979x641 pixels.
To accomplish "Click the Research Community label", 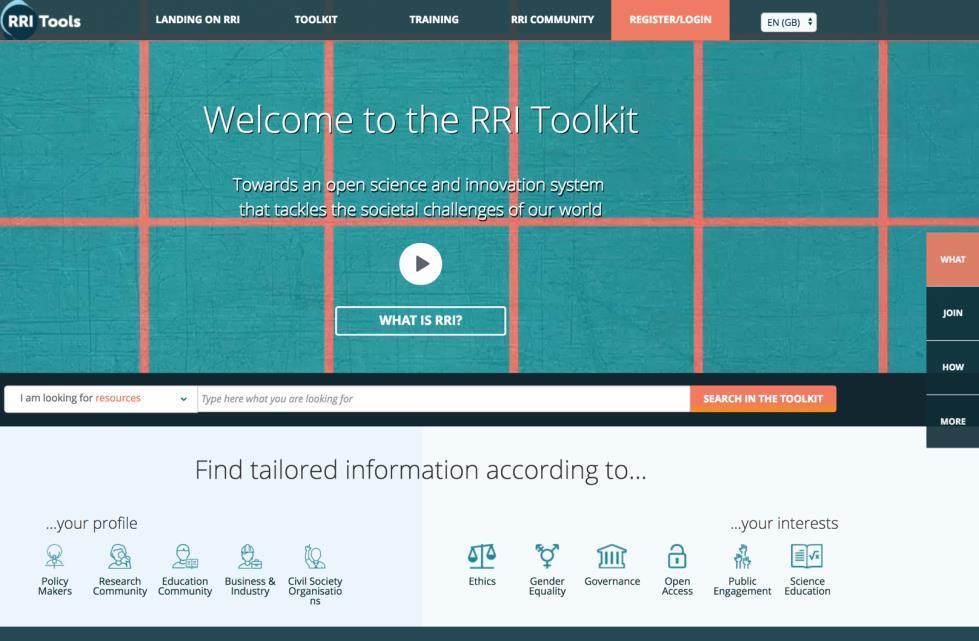I will [120, 586].
